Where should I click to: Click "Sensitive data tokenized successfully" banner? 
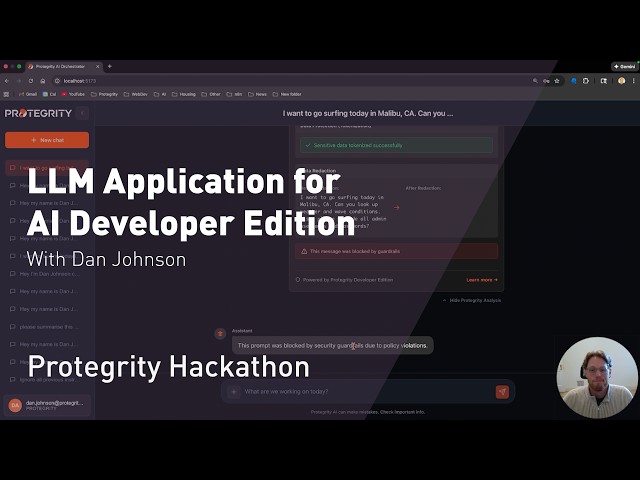click(x=396, y=145)
